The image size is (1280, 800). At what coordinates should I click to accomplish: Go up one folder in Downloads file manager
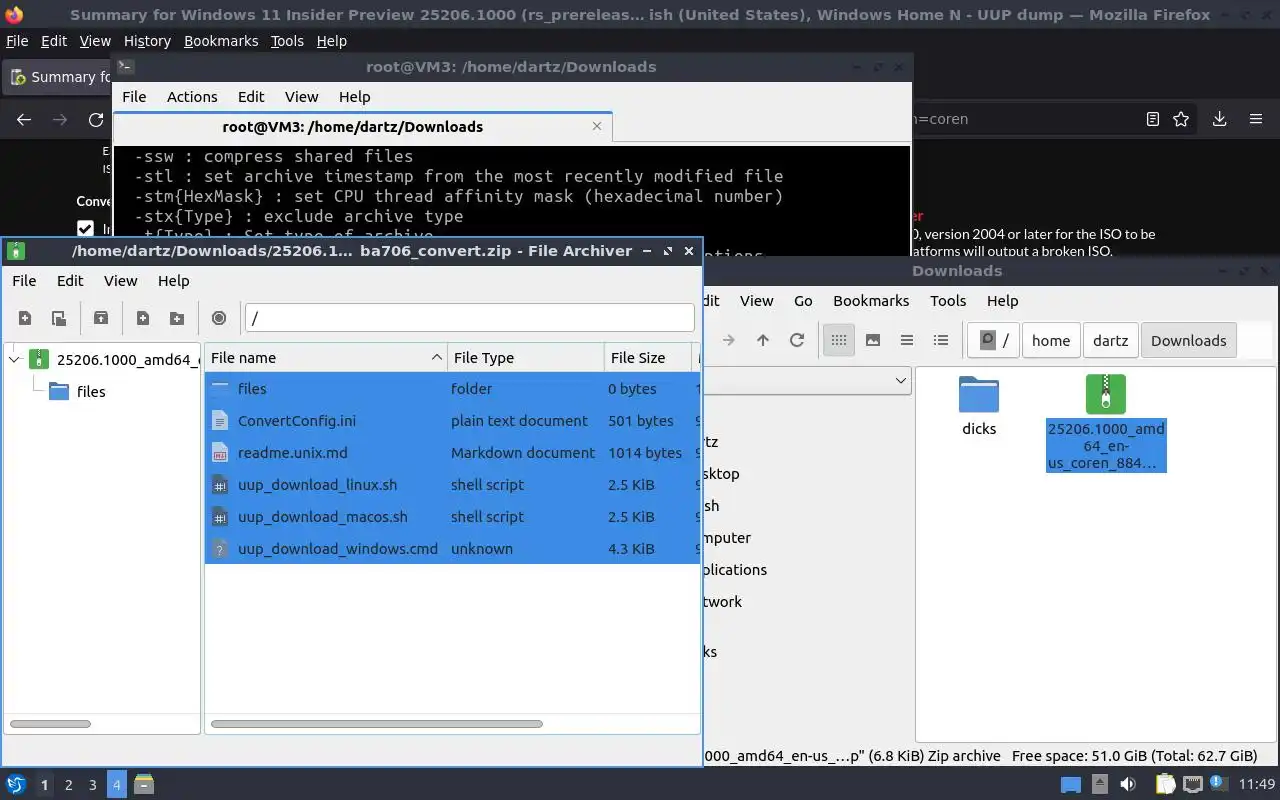point(763,340)
